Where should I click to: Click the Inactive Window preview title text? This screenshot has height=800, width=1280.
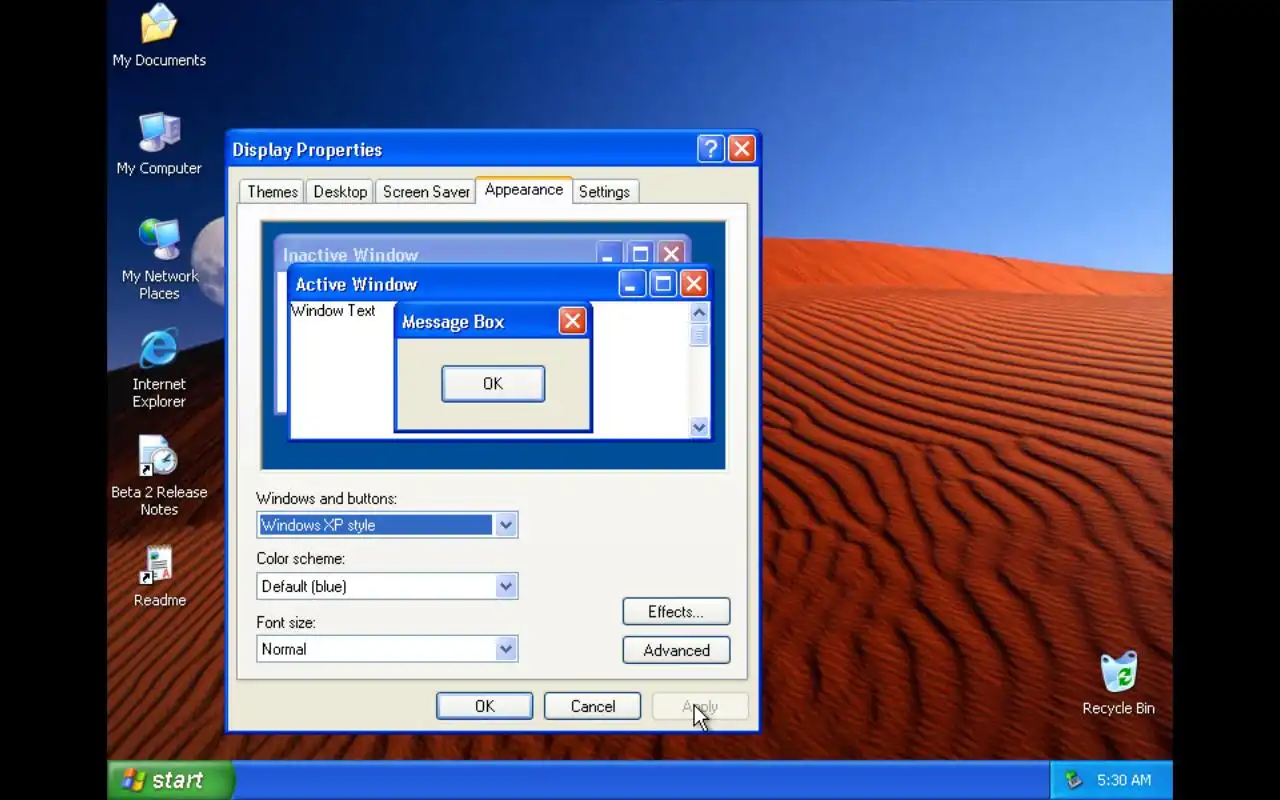coord(350,255)
